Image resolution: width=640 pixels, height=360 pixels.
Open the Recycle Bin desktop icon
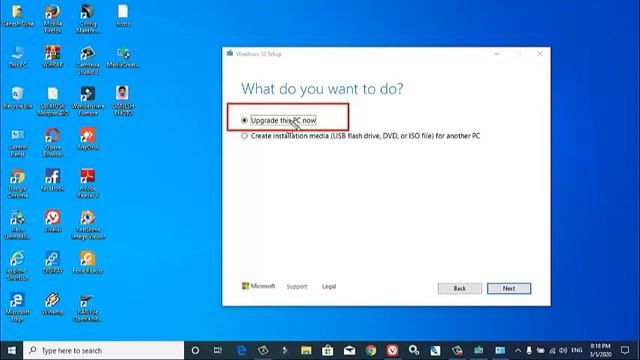[x=18, y=98]
